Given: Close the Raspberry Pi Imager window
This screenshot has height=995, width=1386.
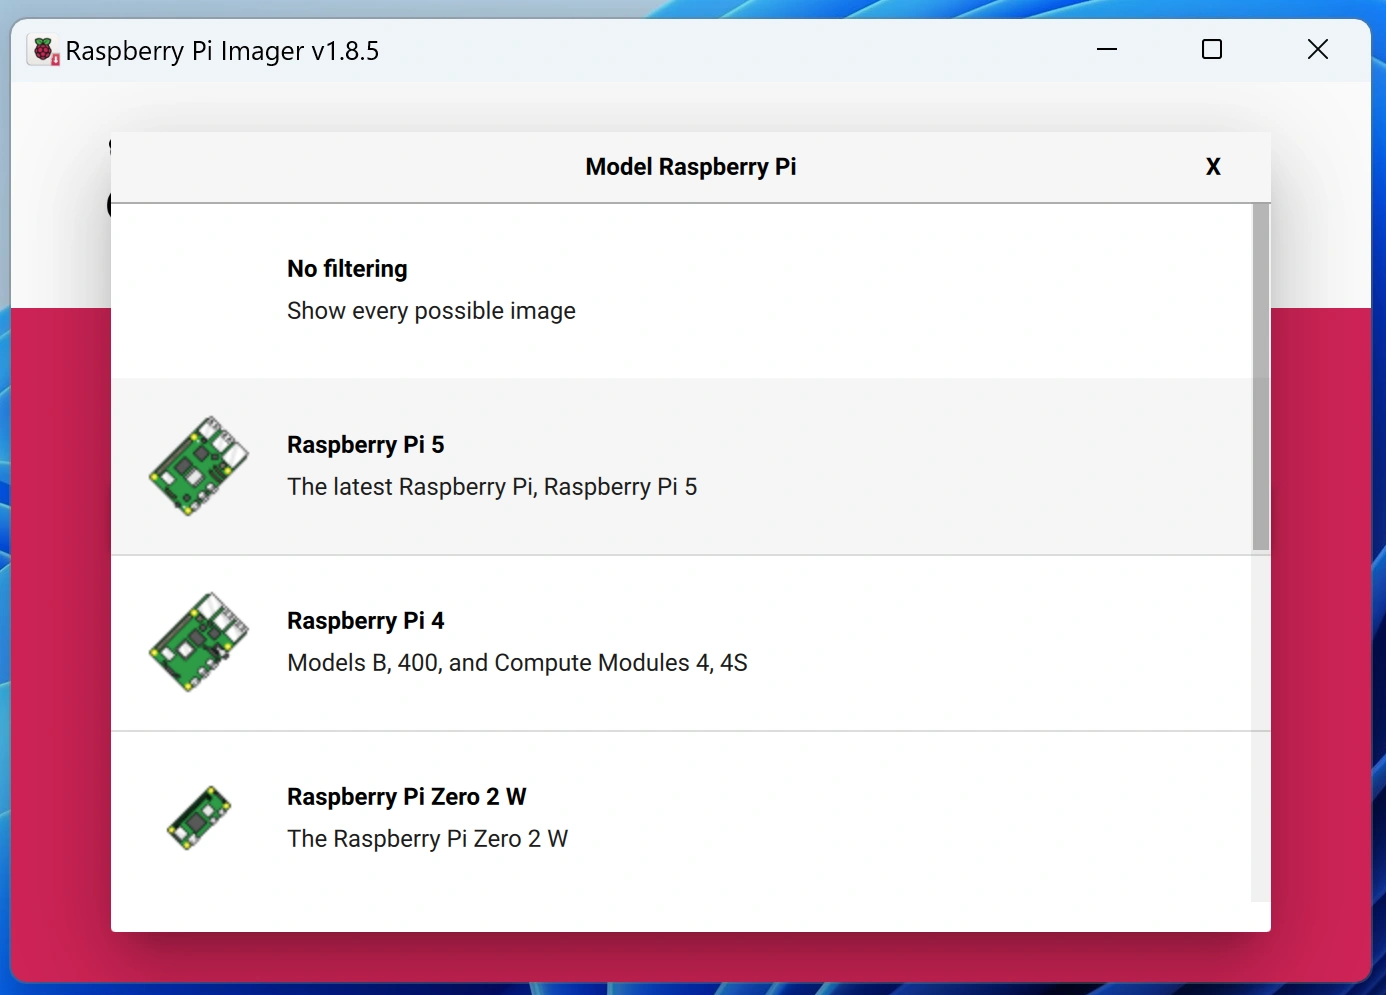Looking at the screenshot, I should [1318, 49].
